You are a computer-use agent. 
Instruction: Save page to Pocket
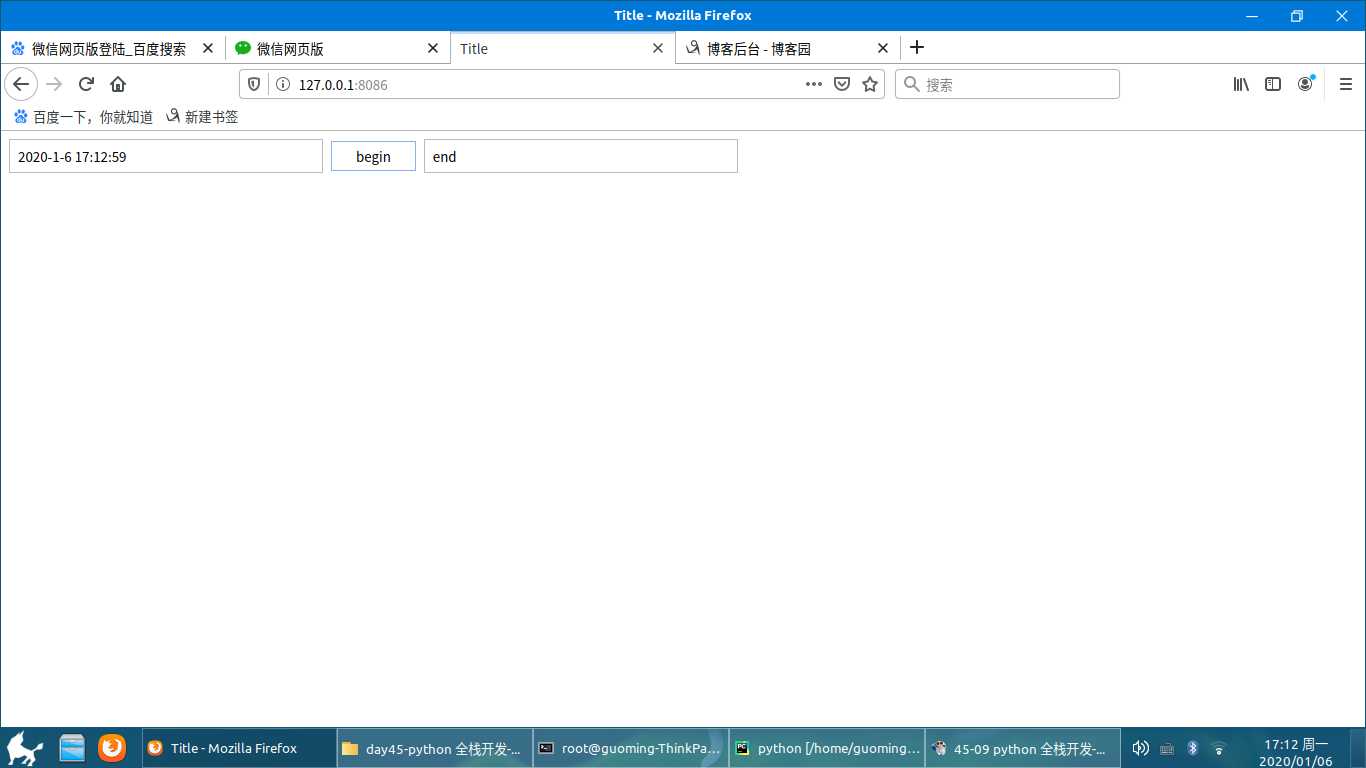pos(842,85)
